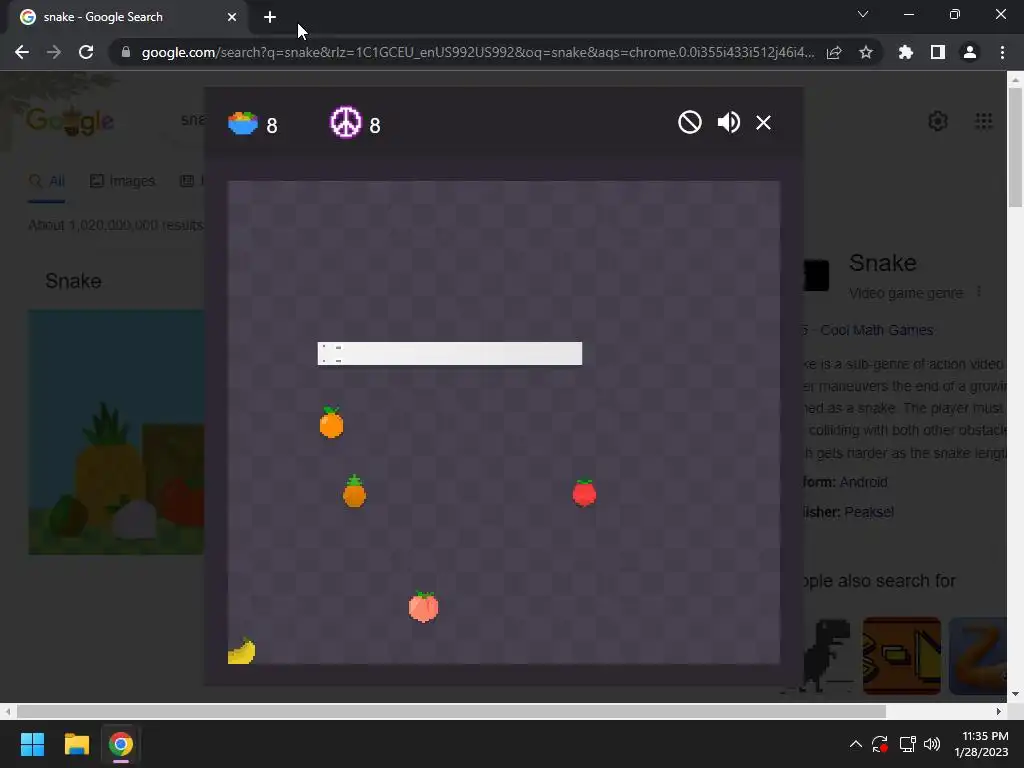
Task: Switch to the All results tab
Action: pos(47,181)
